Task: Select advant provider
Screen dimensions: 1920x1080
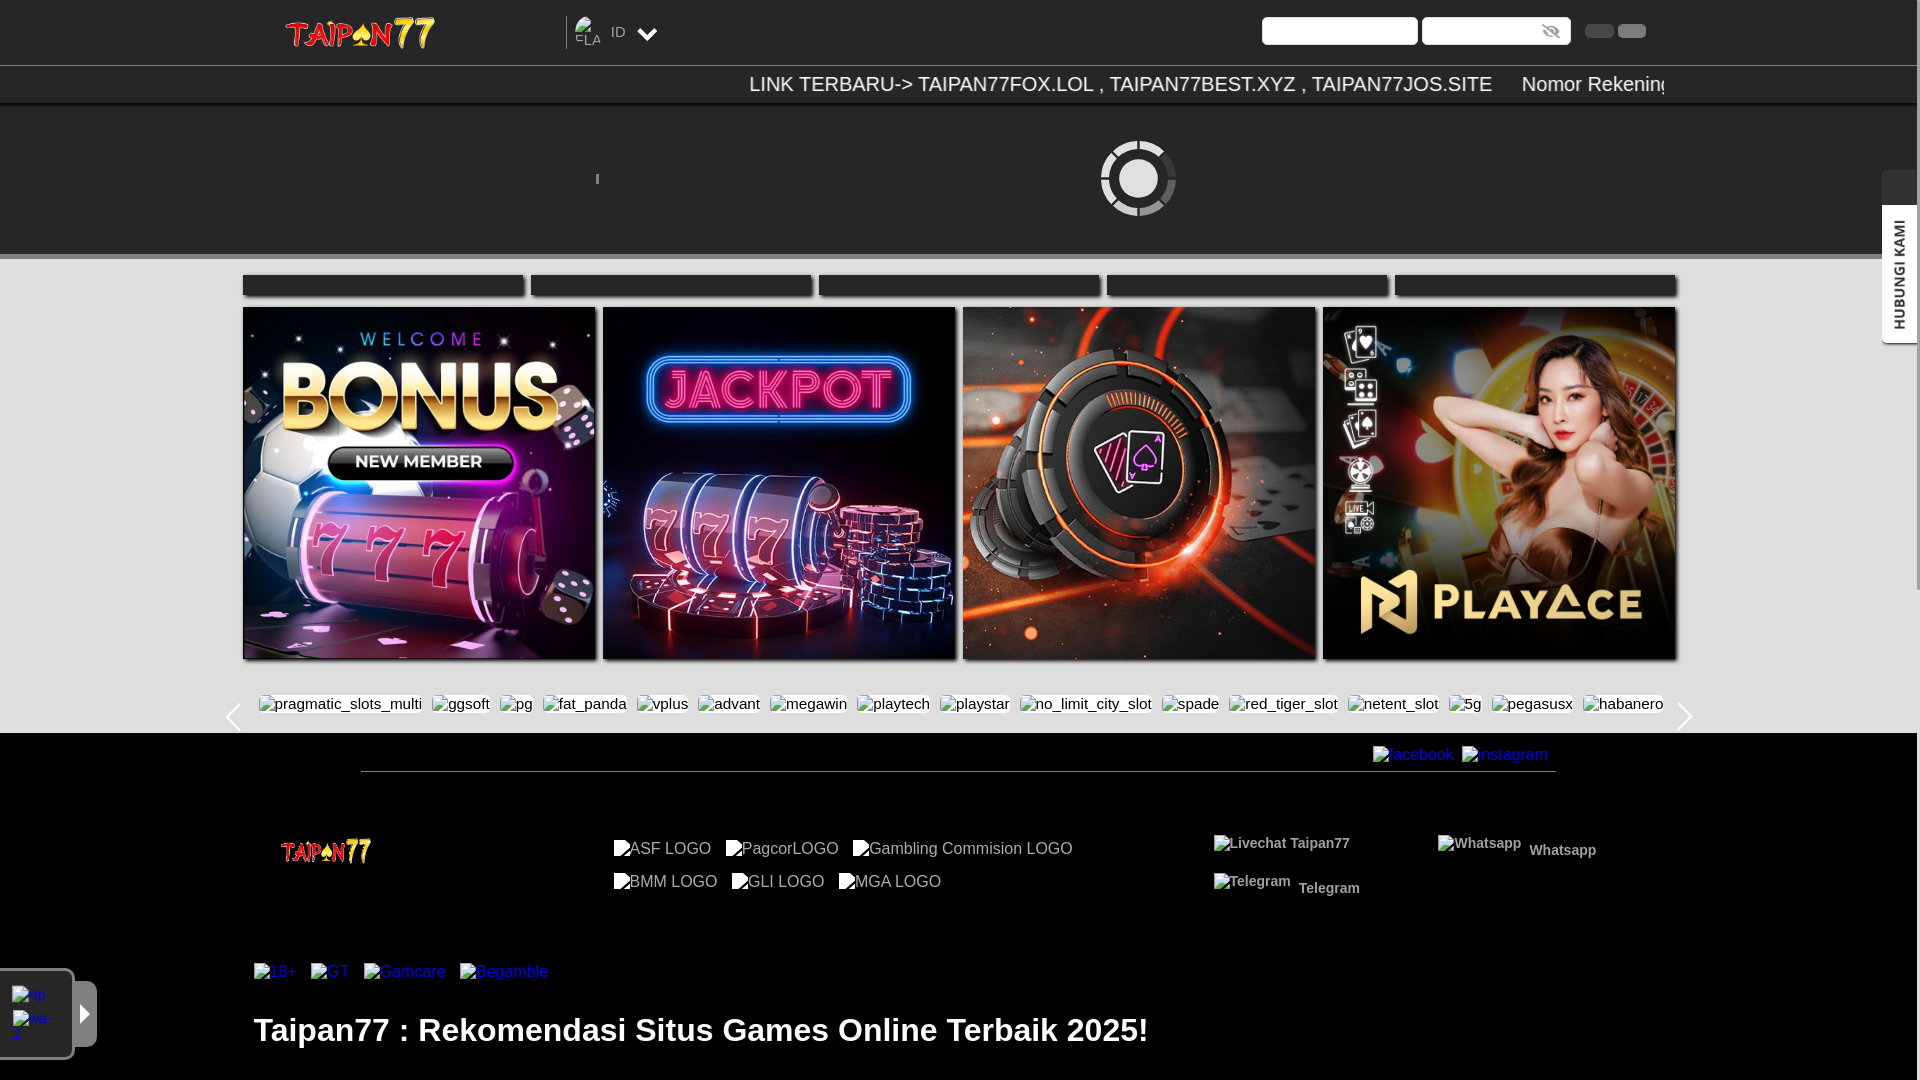Action: coord(729,704)
